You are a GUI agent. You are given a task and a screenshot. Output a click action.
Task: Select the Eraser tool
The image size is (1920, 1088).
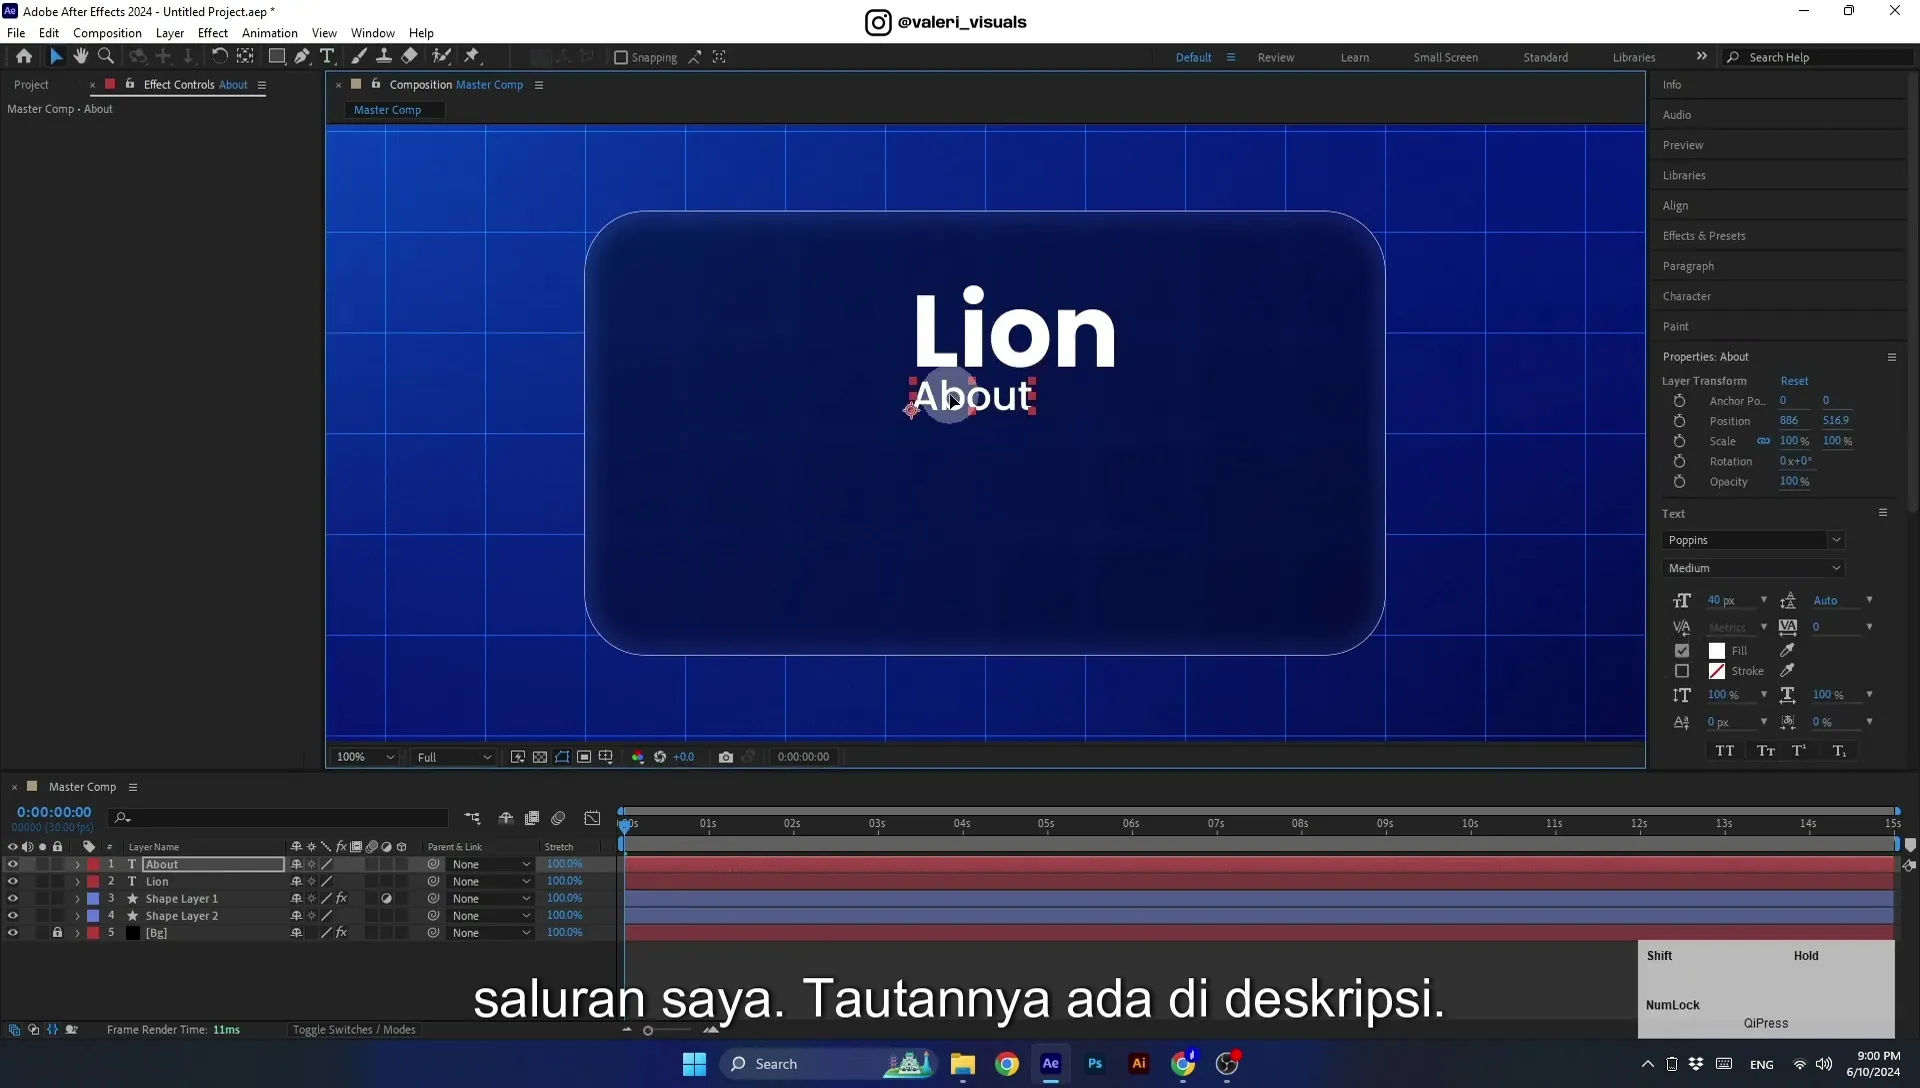click(x=410, y=57)
